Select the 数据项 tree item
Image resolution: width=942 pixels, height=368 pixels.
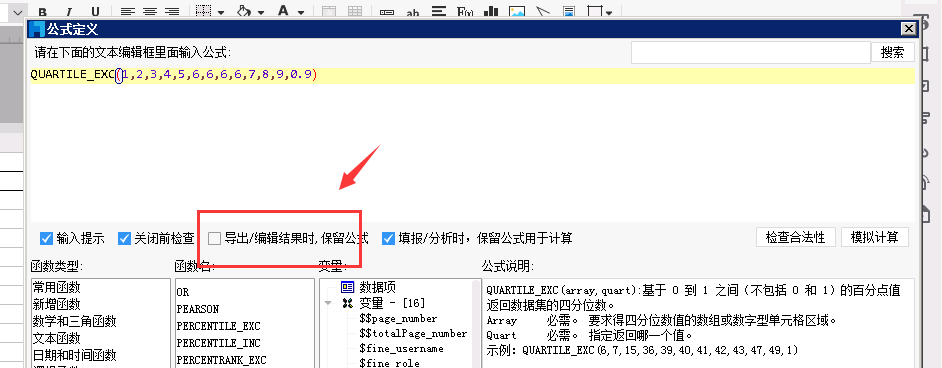coord(377,287)
